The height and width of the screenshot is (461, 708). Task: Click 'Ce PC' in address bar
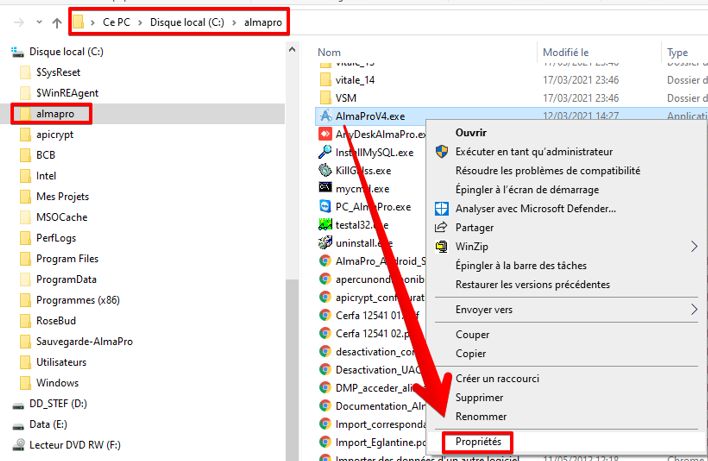coord(116,22)
